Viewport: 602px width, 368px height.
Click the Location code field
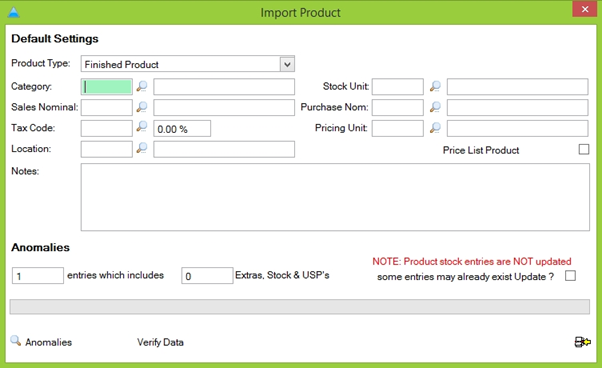[x=107, y=149]
